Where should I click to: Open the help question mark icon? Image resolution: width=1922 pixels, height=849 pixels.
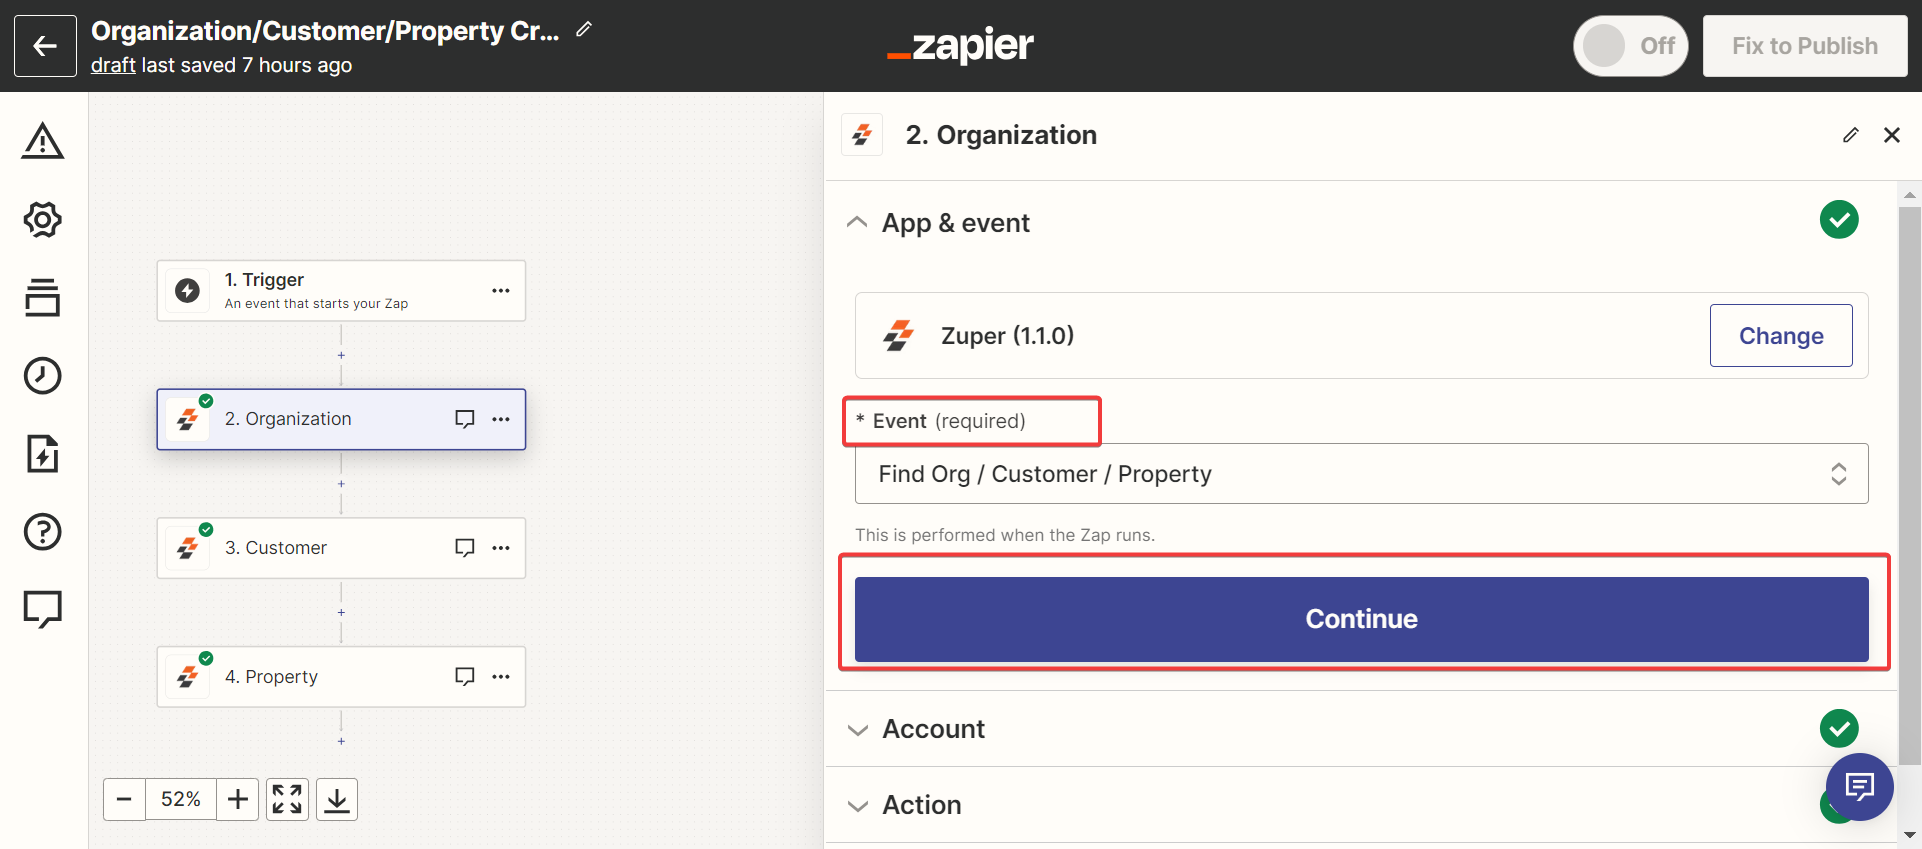tap(43, 532)
